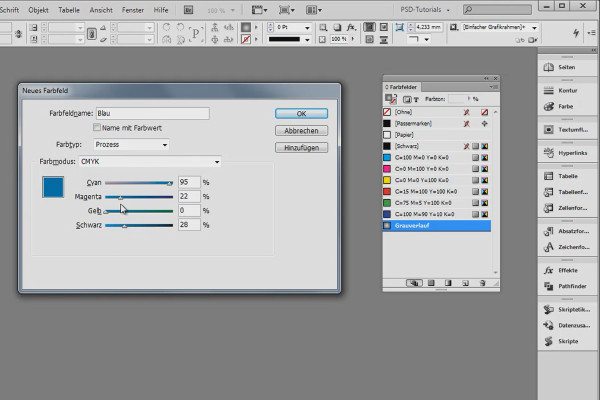600x400 pixels.
Task: Click rotate 90° clockwise icon
Action: [x=166, y=27]
